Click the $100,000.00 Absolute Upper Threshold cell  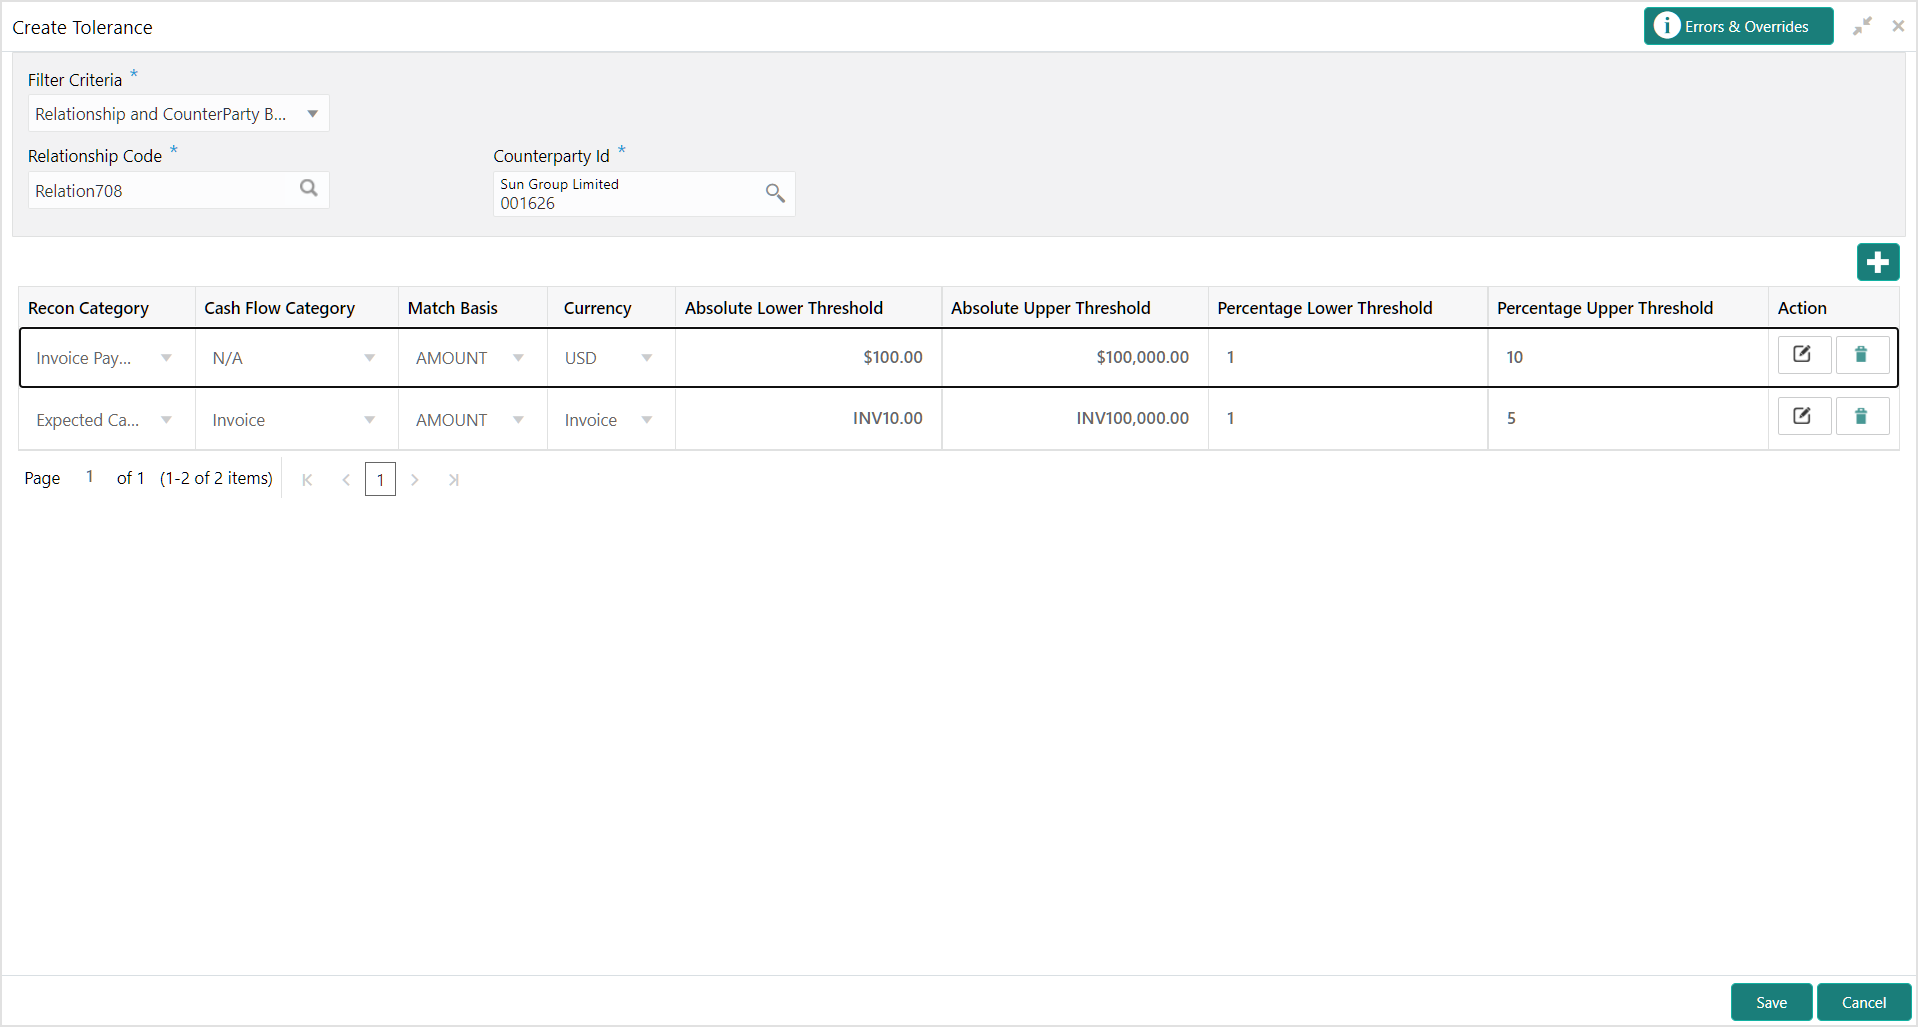tap(1075, 357)
